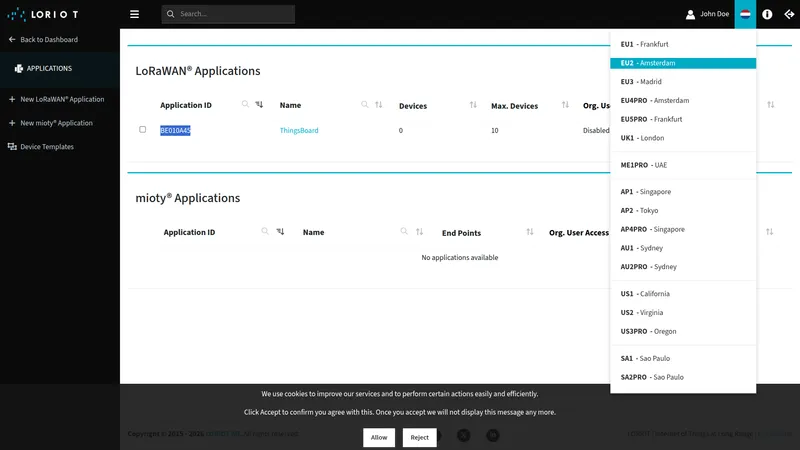Open the John Doe user menu
Screen dimensions: 800x450
[707, 14]
